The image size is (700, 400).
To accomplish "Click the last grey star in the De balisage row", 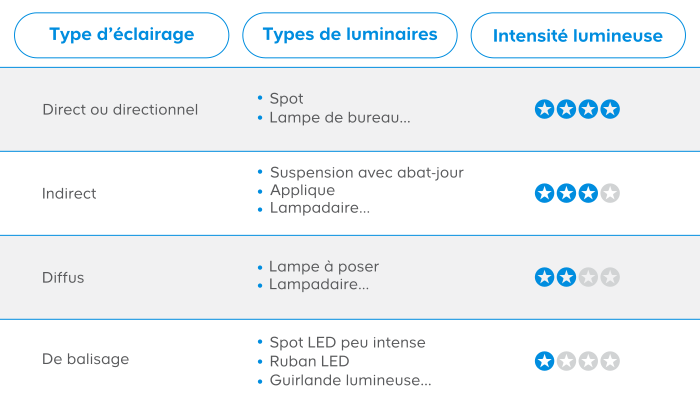I will [x=610, y=361].
